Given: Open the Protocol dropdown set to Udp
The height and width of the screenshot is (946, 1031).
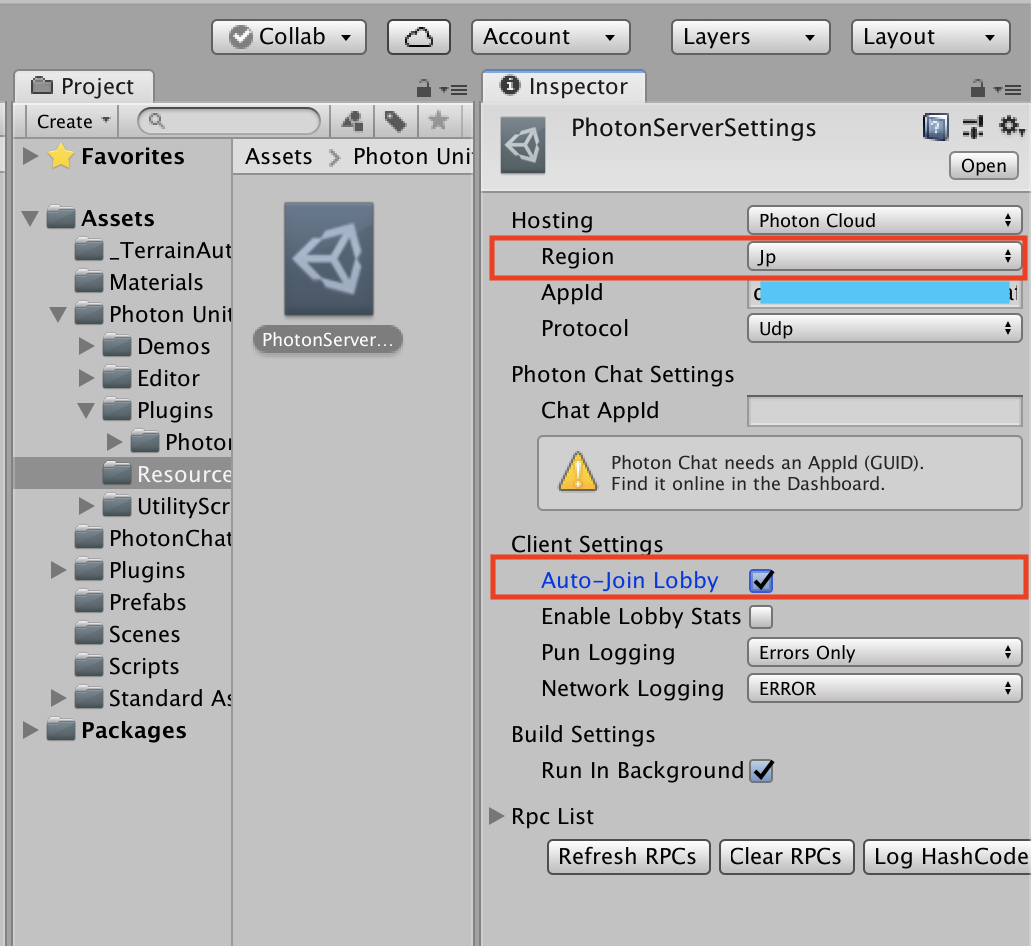Looking at the screenshot, I should pos(884,328).
